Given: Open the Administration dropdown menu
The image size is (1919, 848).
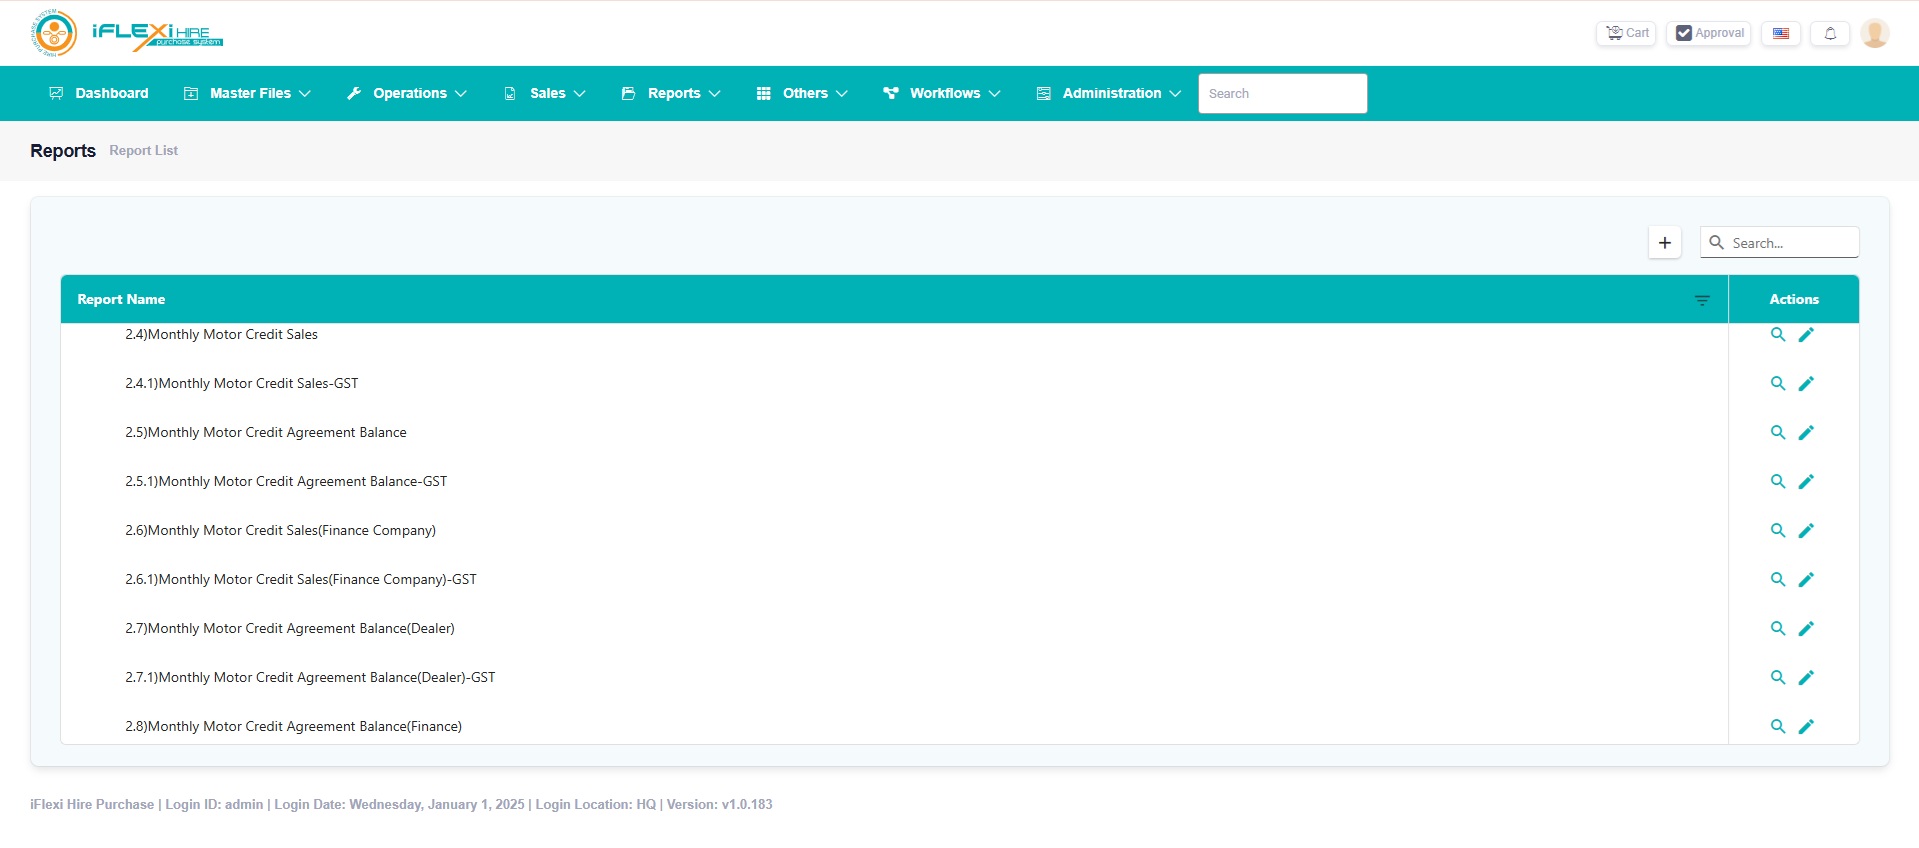Looking at the screenshot, I should tap(1109, 93).
